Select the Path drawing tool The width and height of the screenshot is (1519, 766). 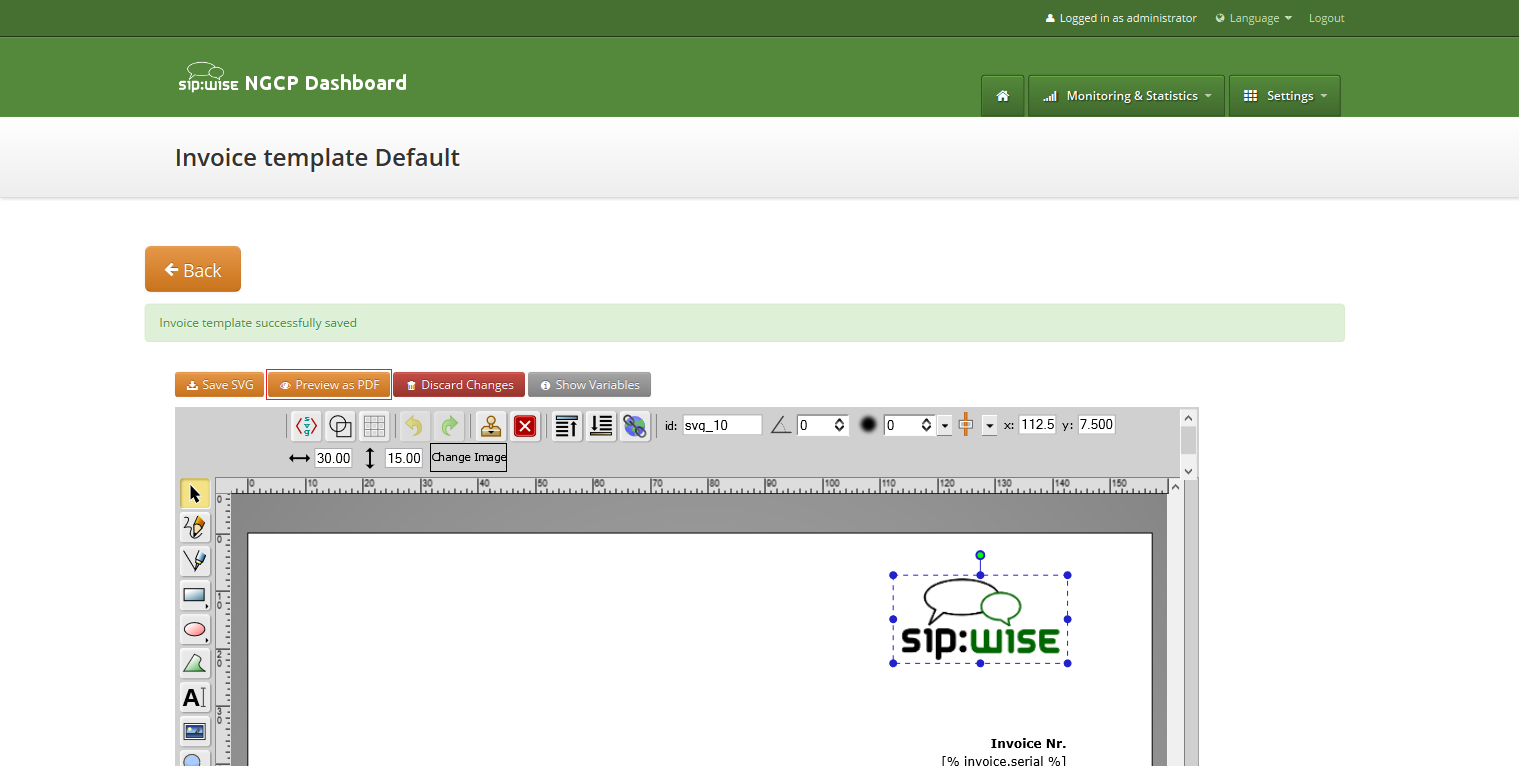point(193,561)
